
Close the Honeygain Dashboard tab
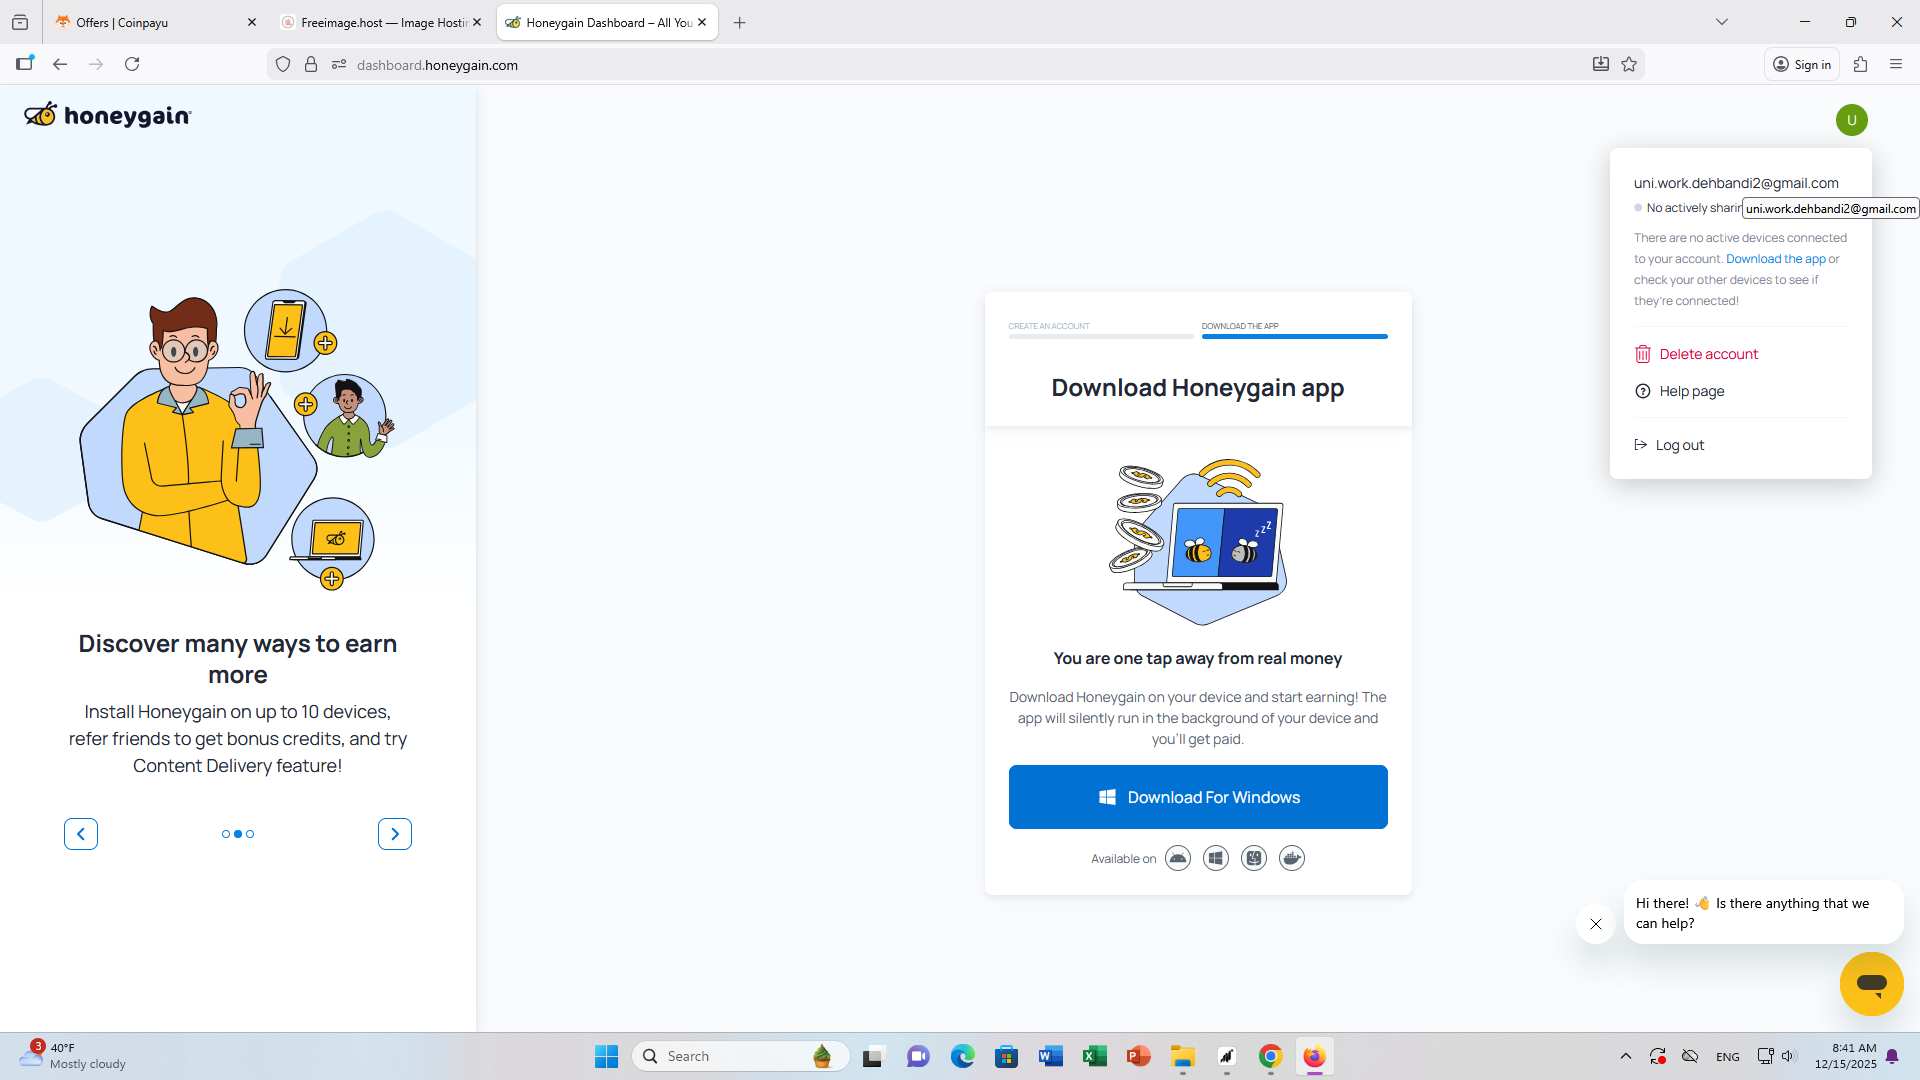[702, 22]
